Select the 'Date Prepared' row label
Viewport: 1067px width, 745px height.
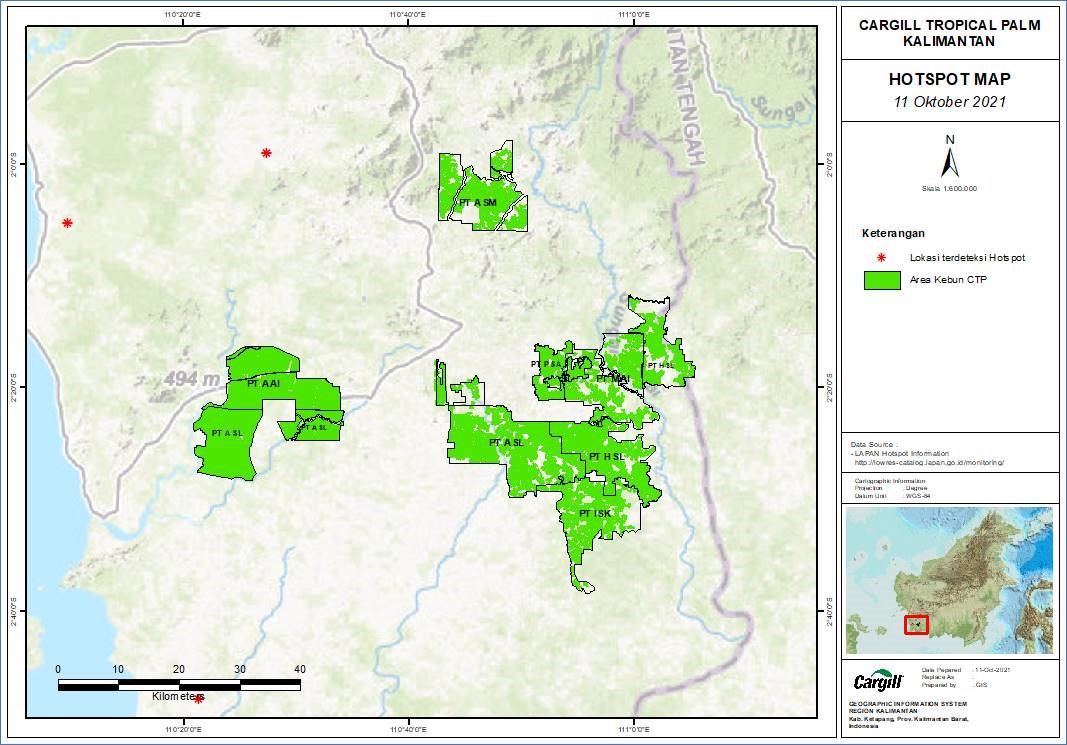pyautogui.click(x=941, y=670)
